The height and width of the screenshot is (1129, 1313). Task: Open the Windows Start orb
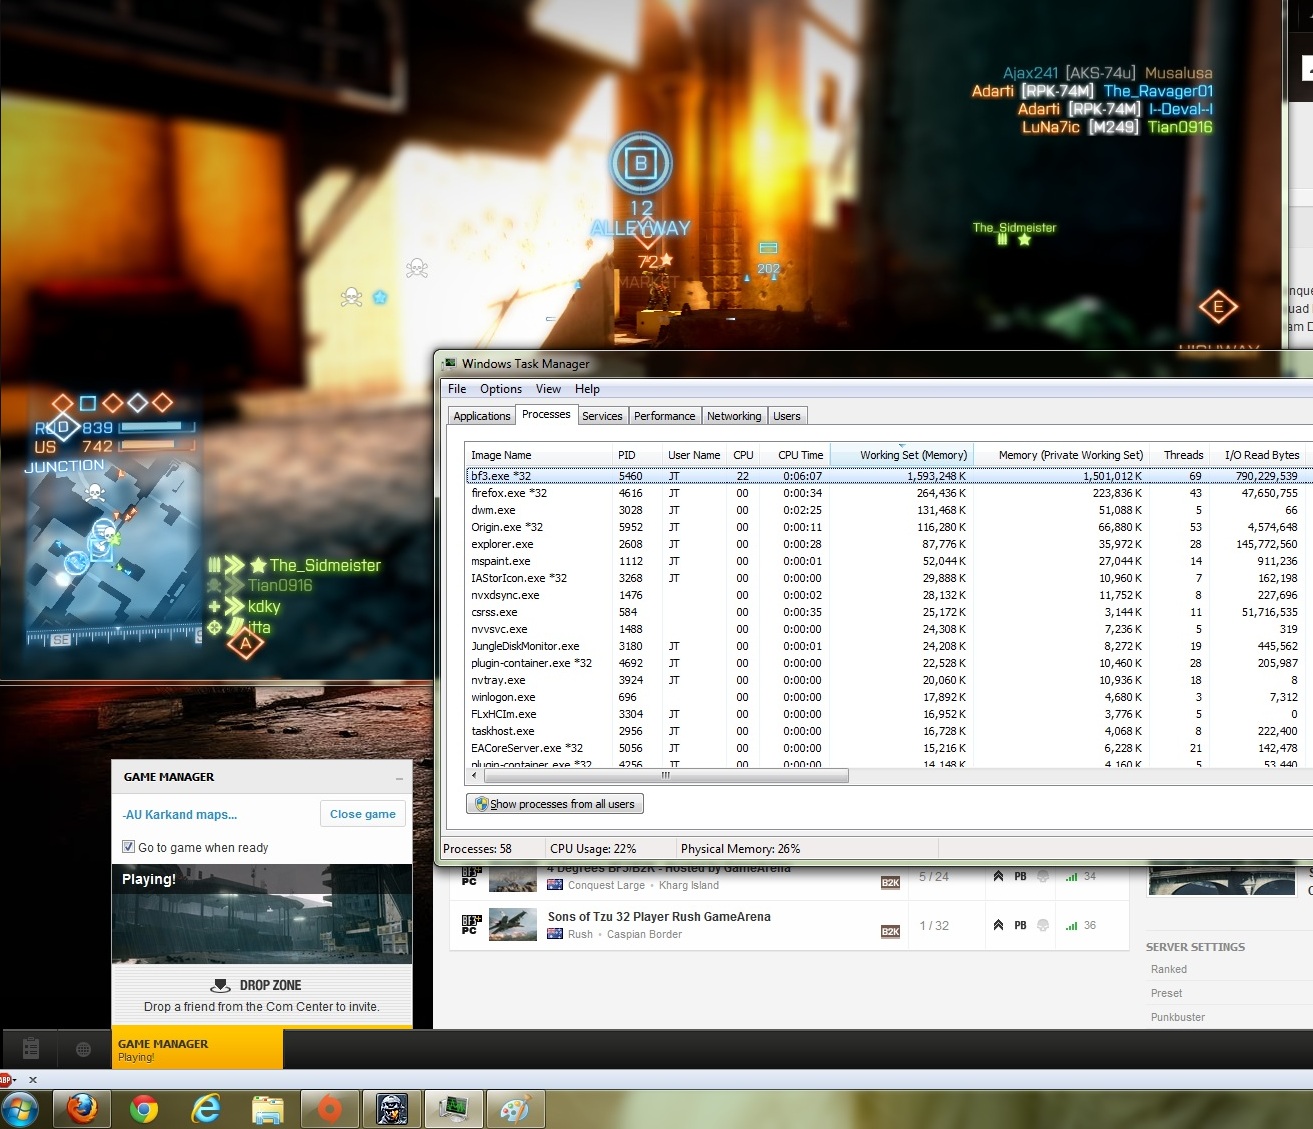point(20,1110)
